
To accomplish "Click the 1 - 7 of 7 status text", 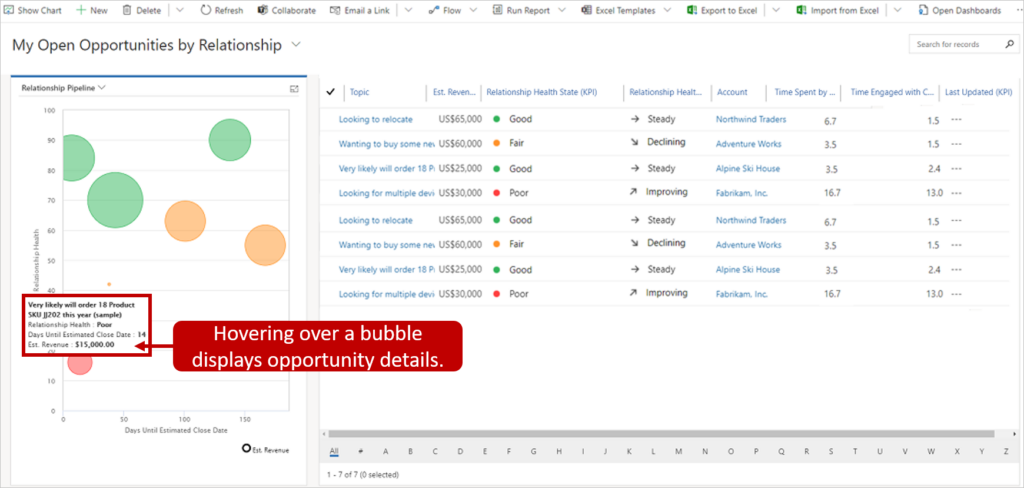I will [x=362, y=474].
